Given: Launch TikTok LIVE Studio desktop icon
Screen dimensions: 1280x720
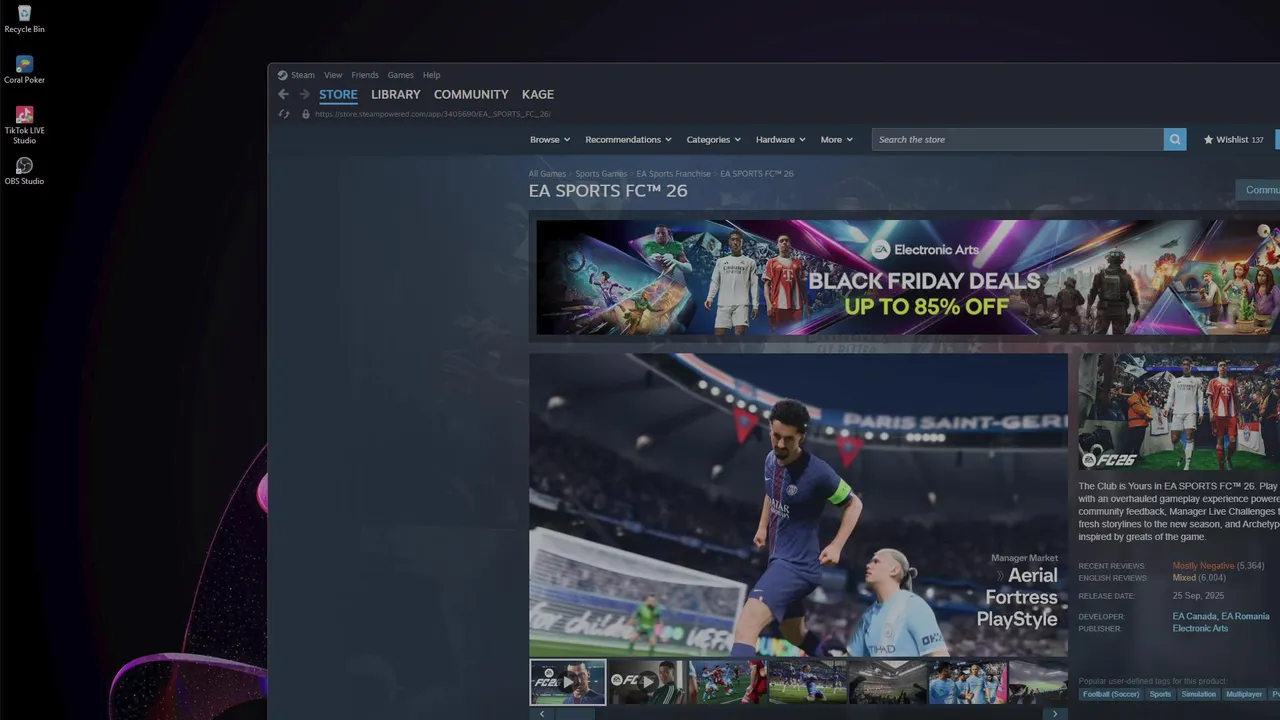Looking at the screenshot, I should (24, 125).
